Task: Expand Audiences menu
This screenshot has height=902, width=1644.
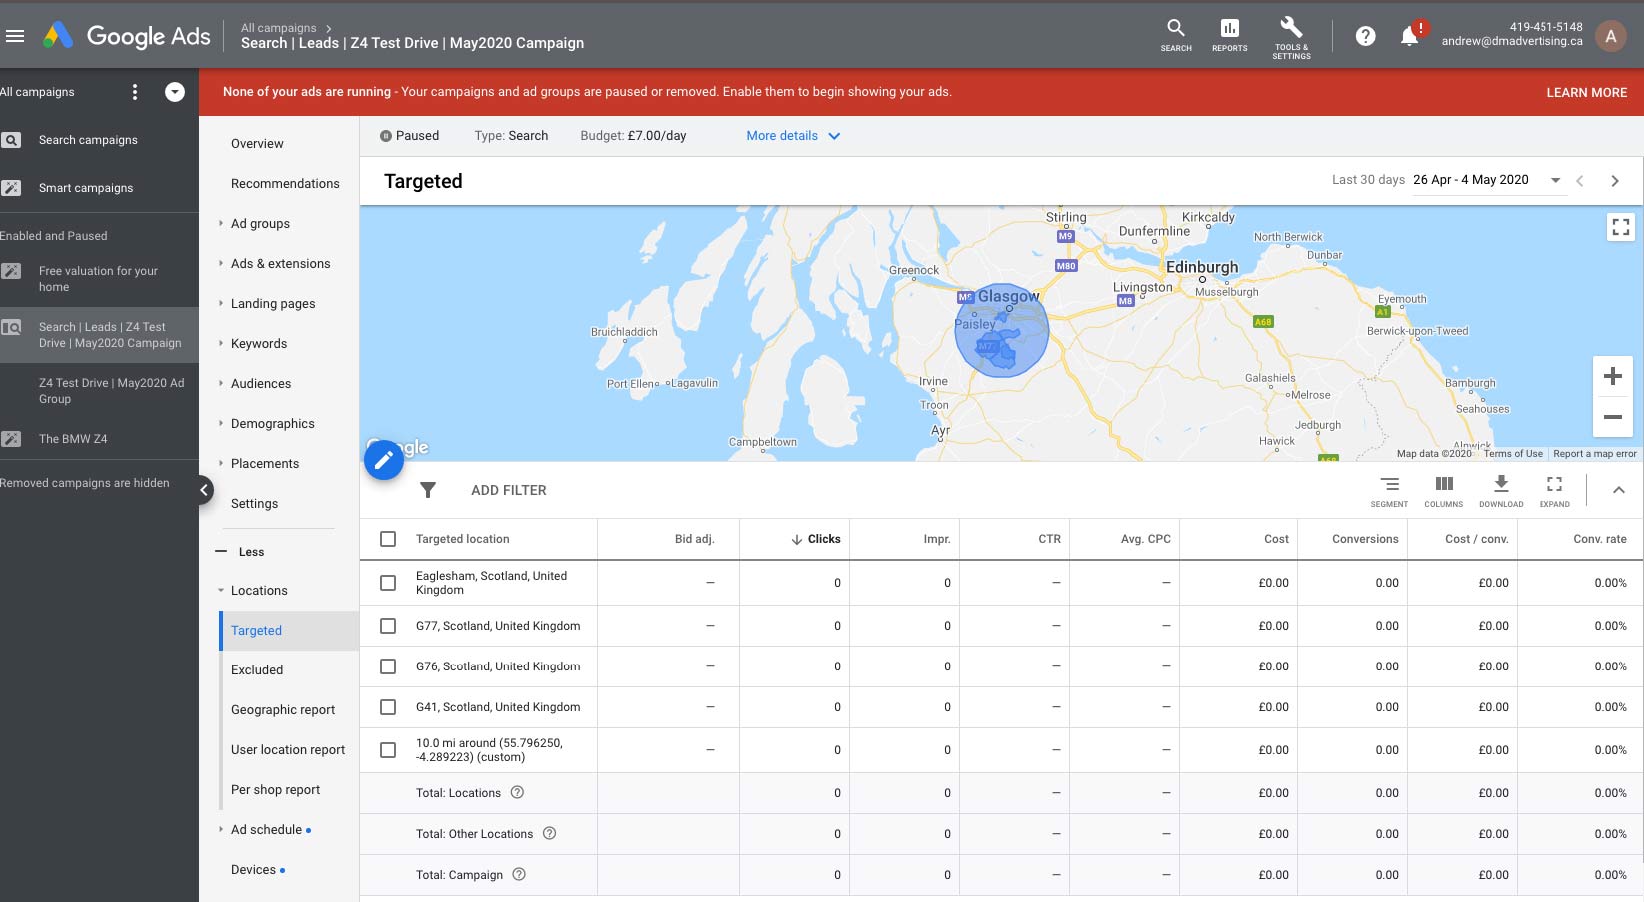Action: 261,384
